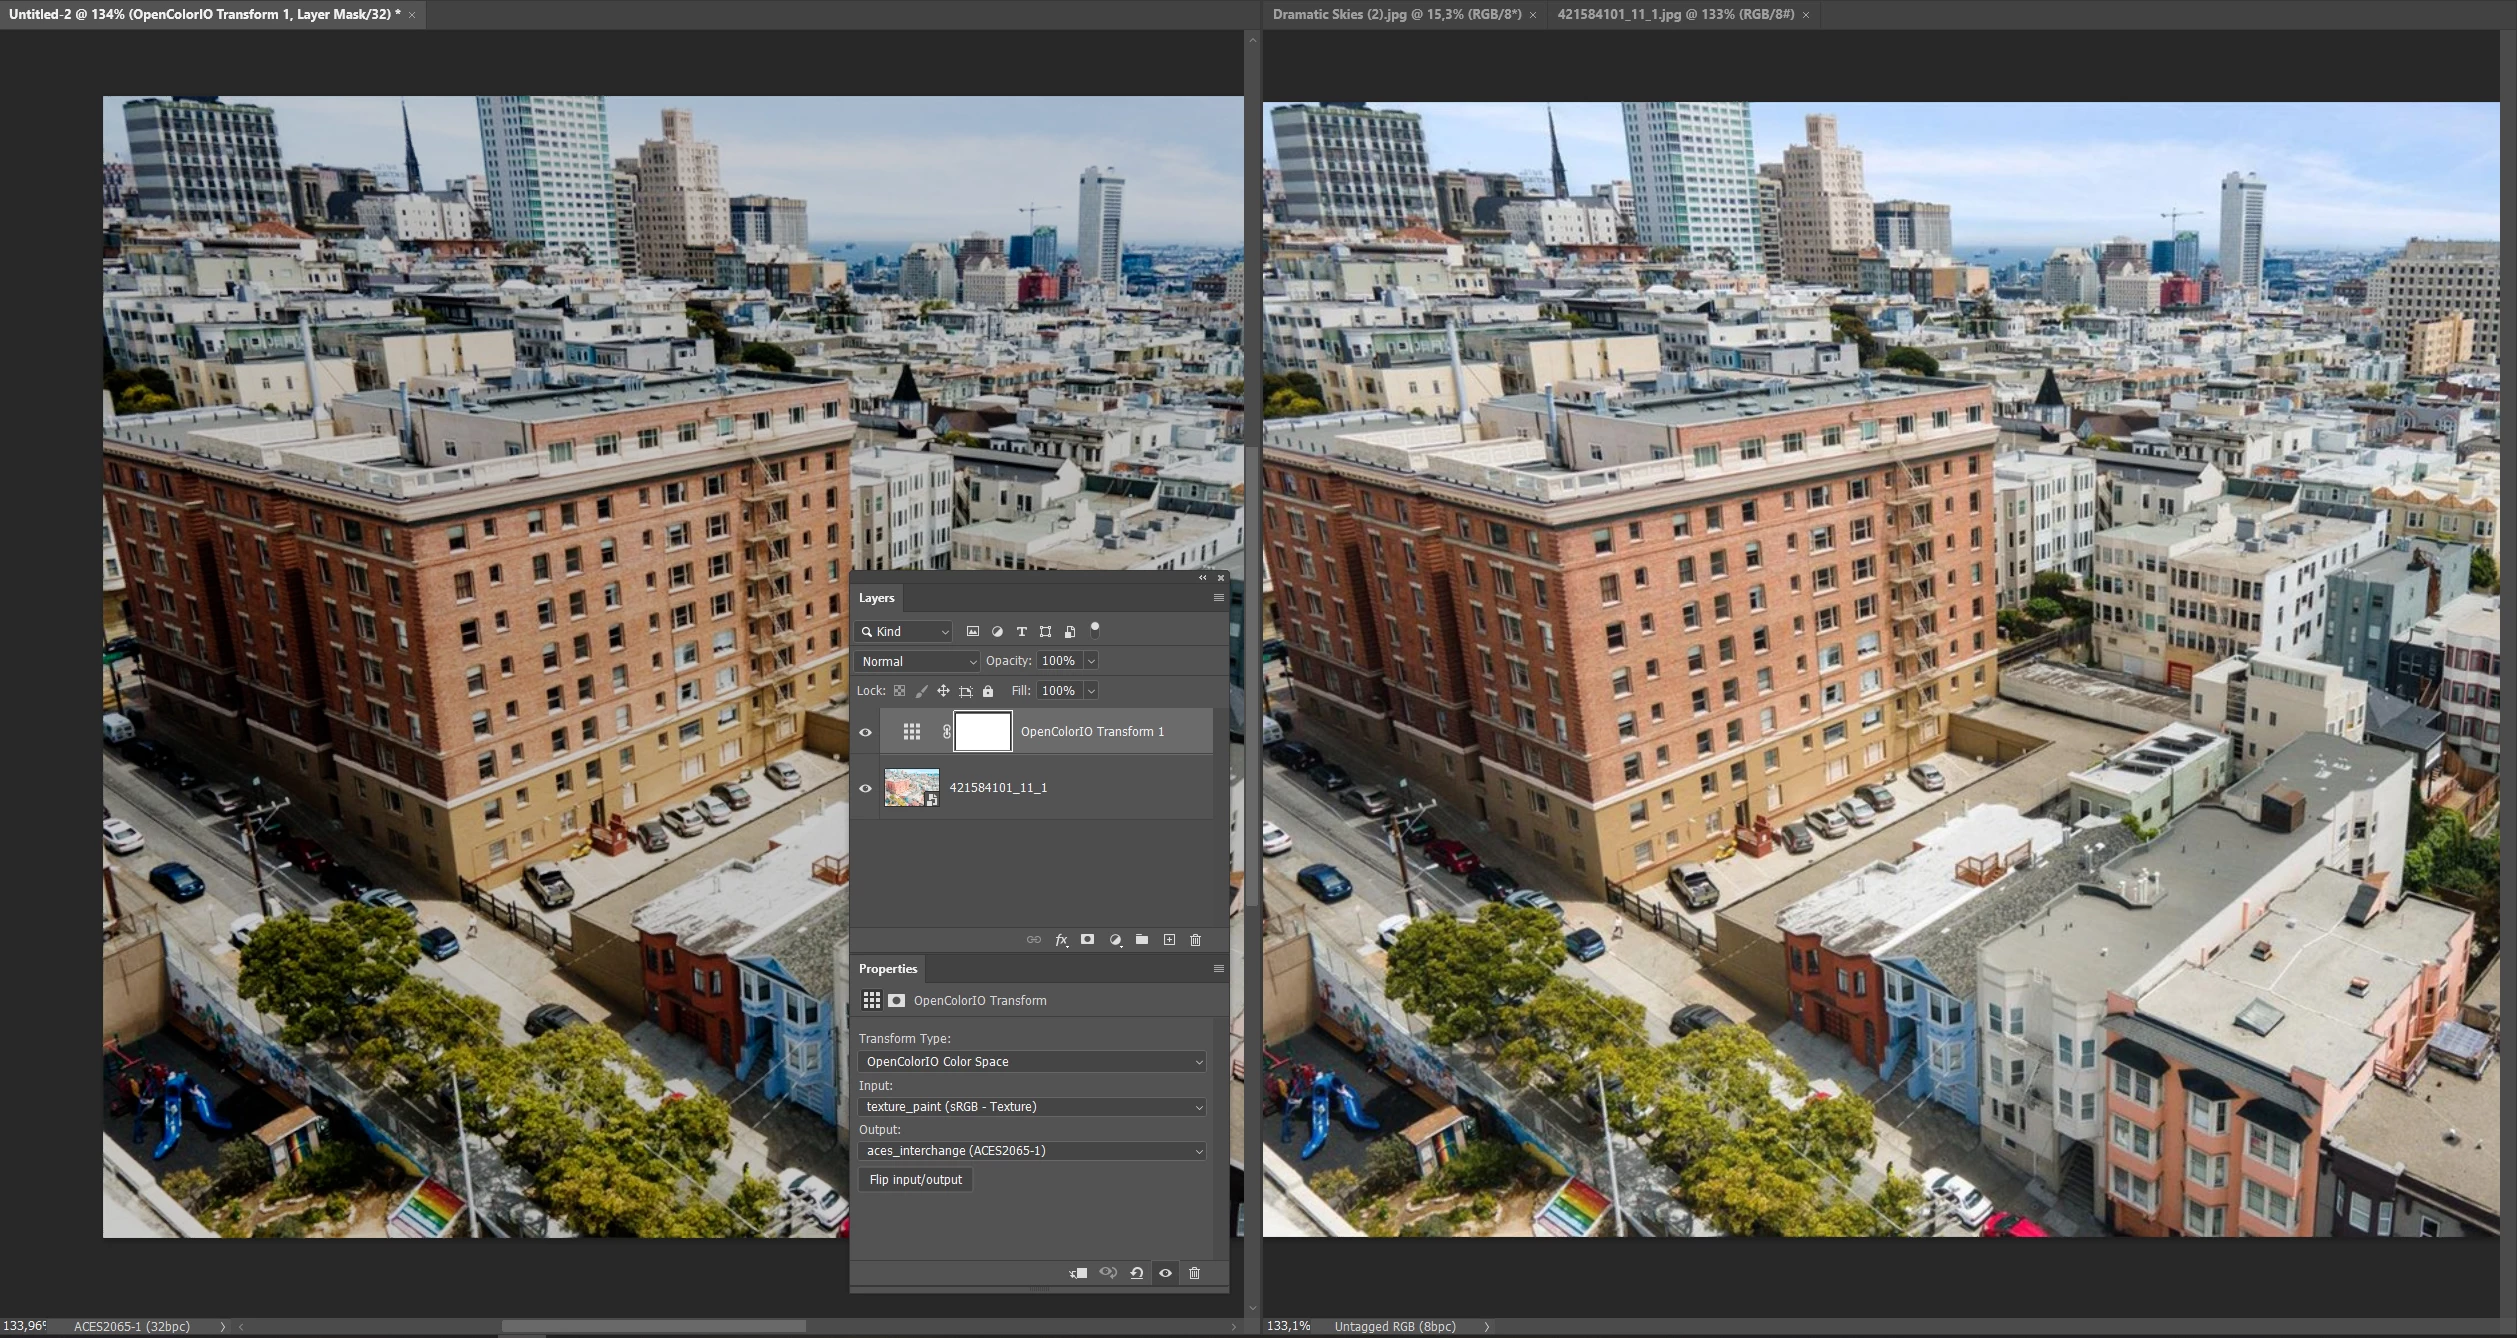This screenshot has height=1338, width=2517.
Task: Open the Transform Type dropdown
Action: coord(1031,1062)
